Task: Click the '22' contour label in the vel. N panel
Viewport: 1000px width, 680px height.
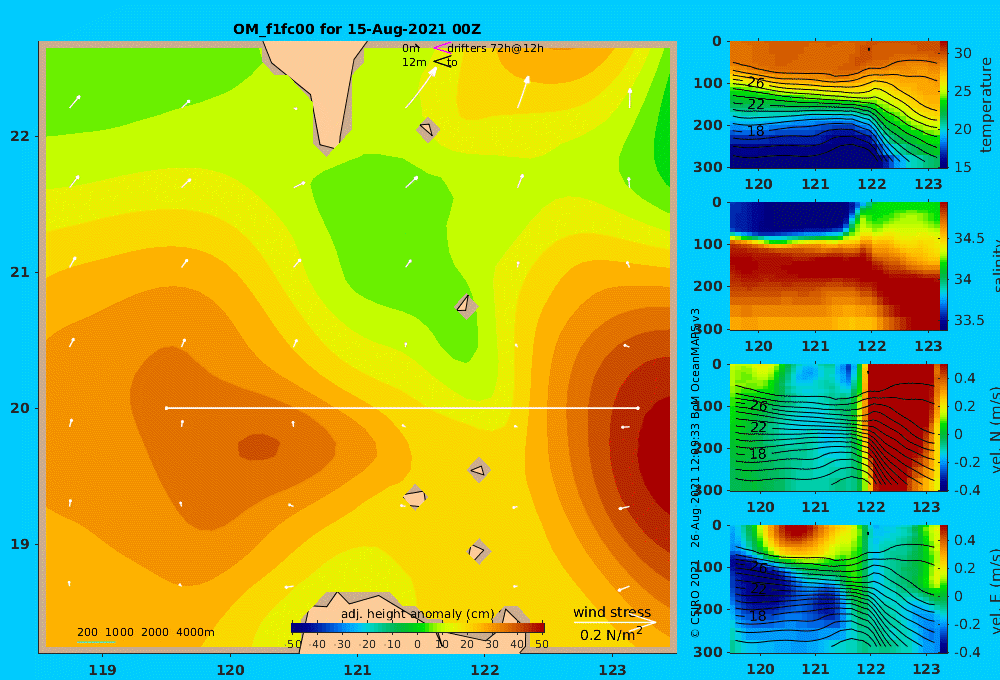Action: [x=758, y=427]
